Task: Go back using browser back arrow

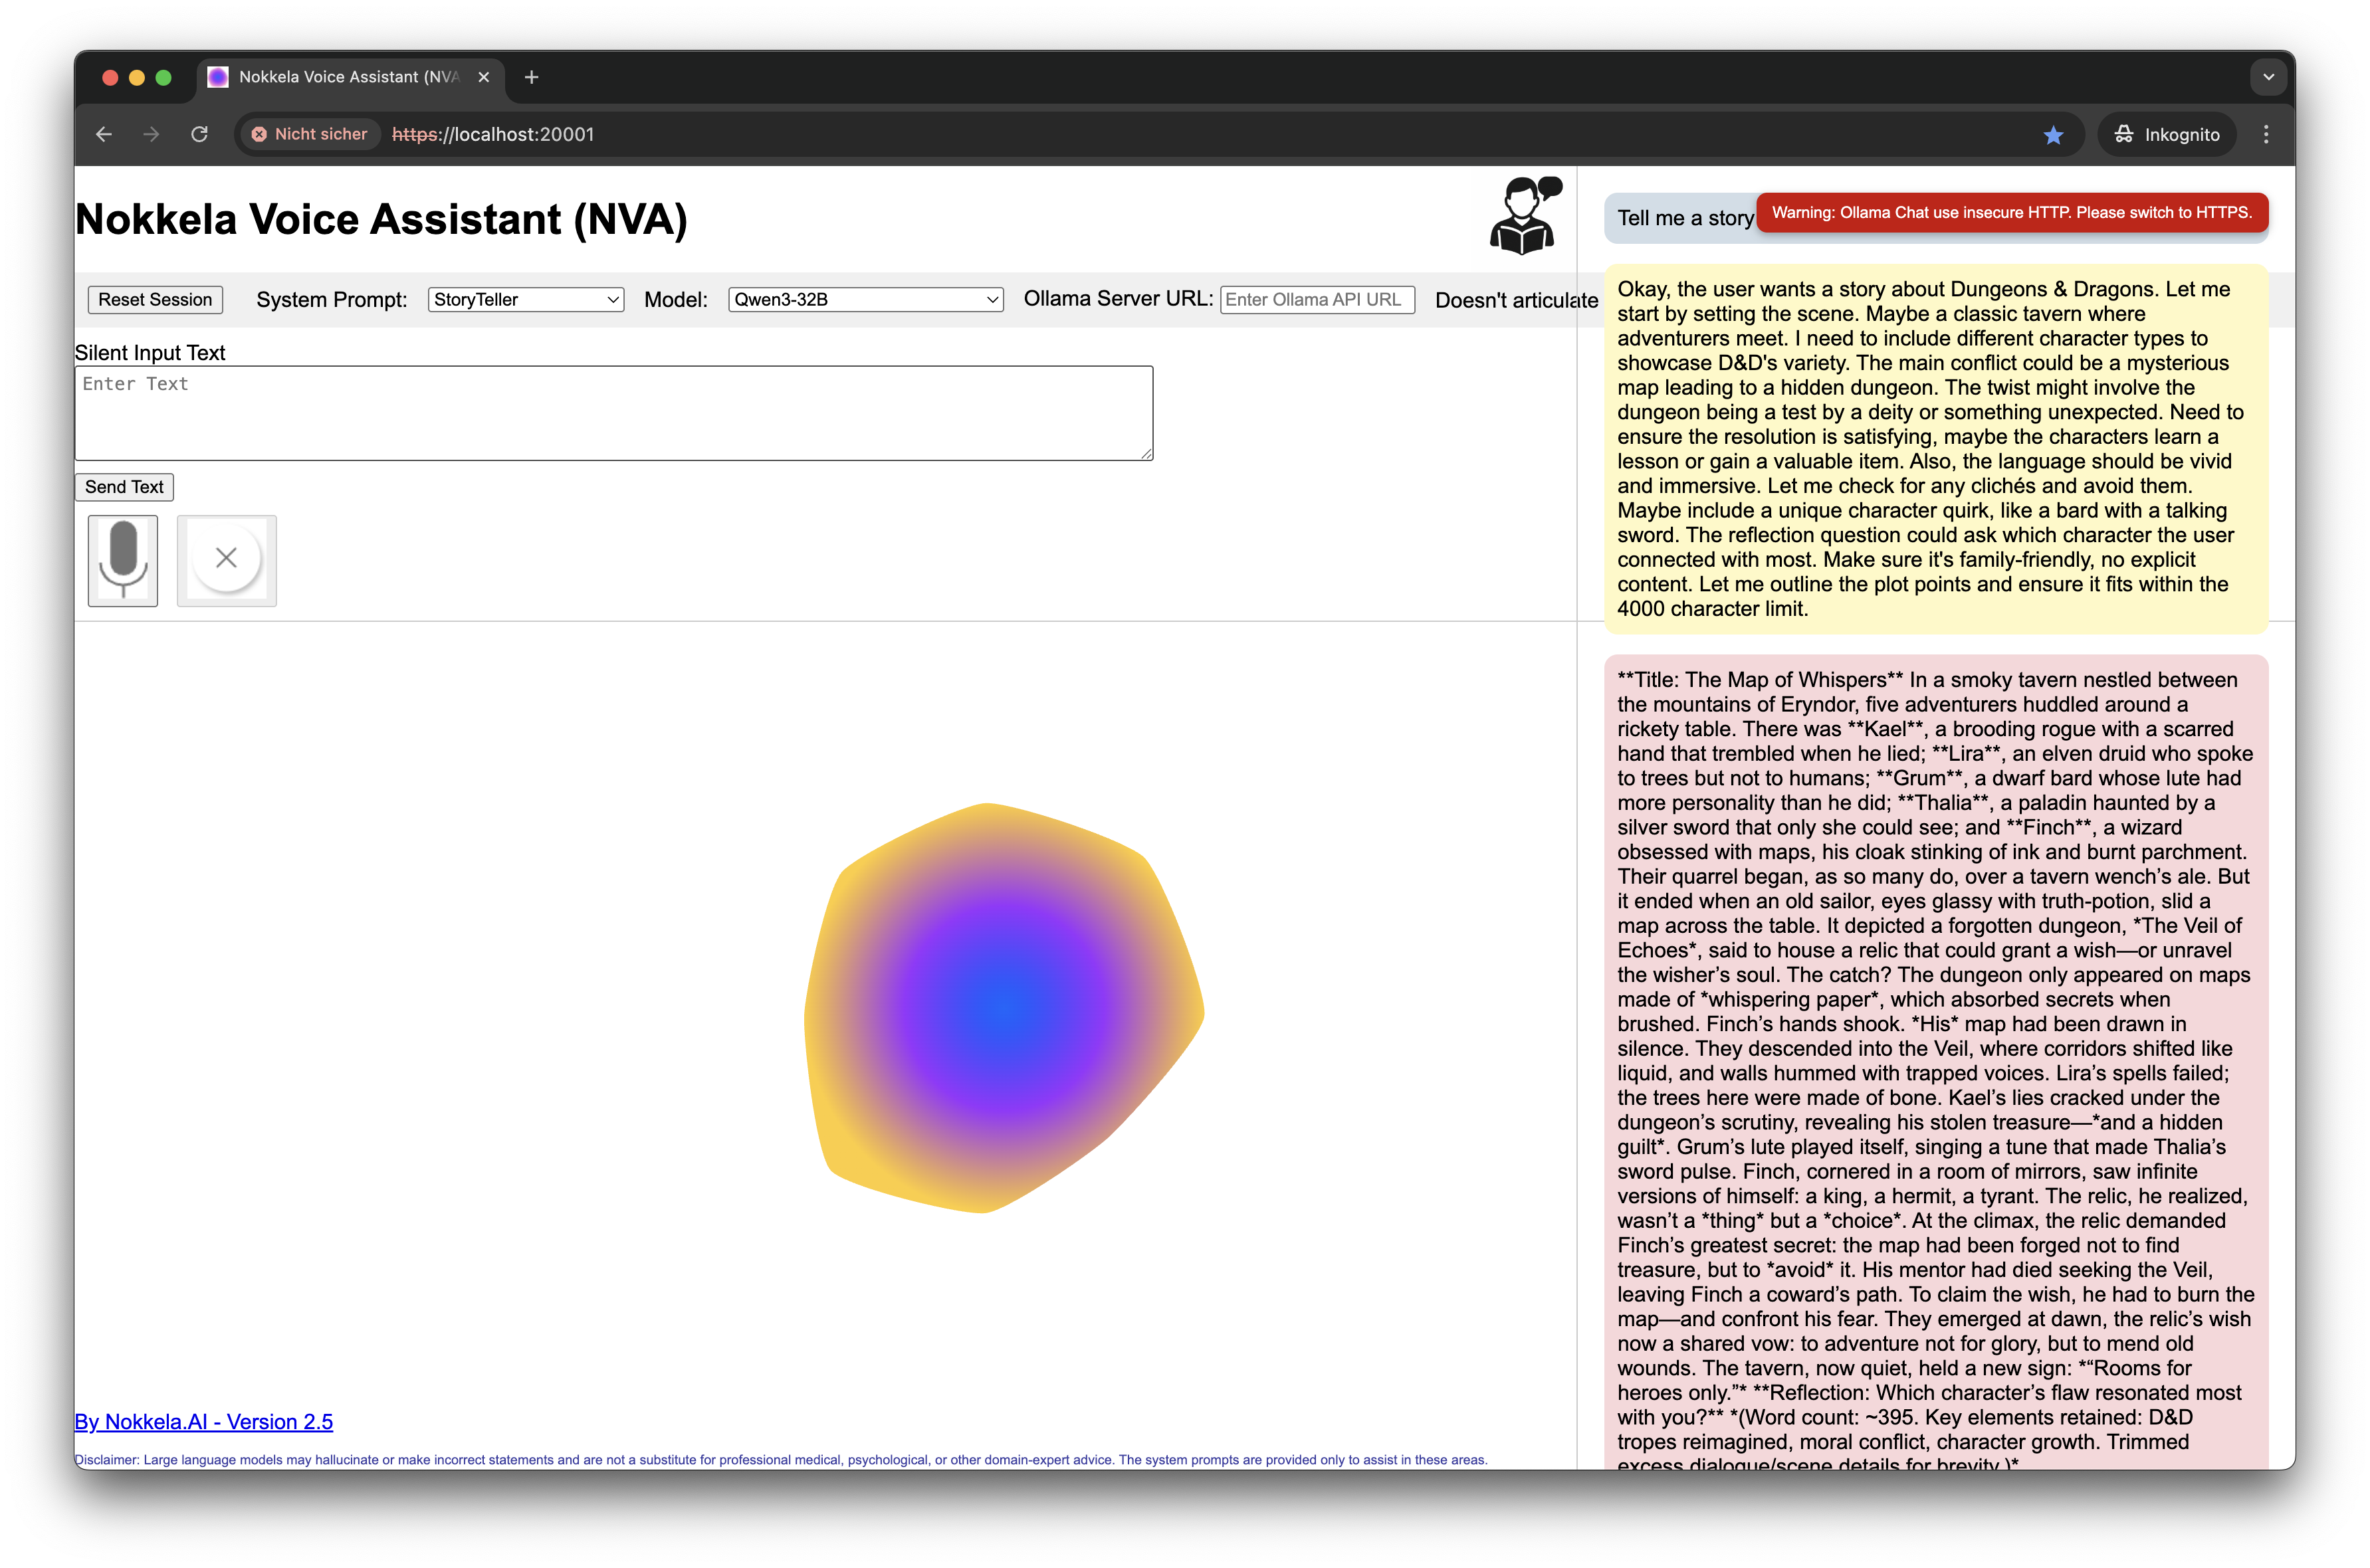Action: (x=104, y=134)
